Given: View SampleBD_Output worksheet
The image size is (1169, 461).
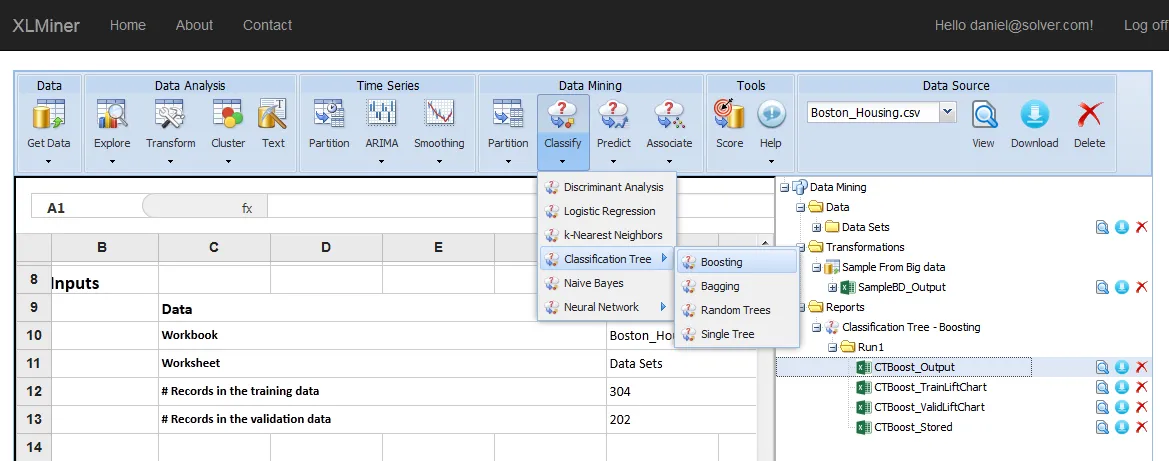Looking at the screenshot, I should [x=1102, y=287].
